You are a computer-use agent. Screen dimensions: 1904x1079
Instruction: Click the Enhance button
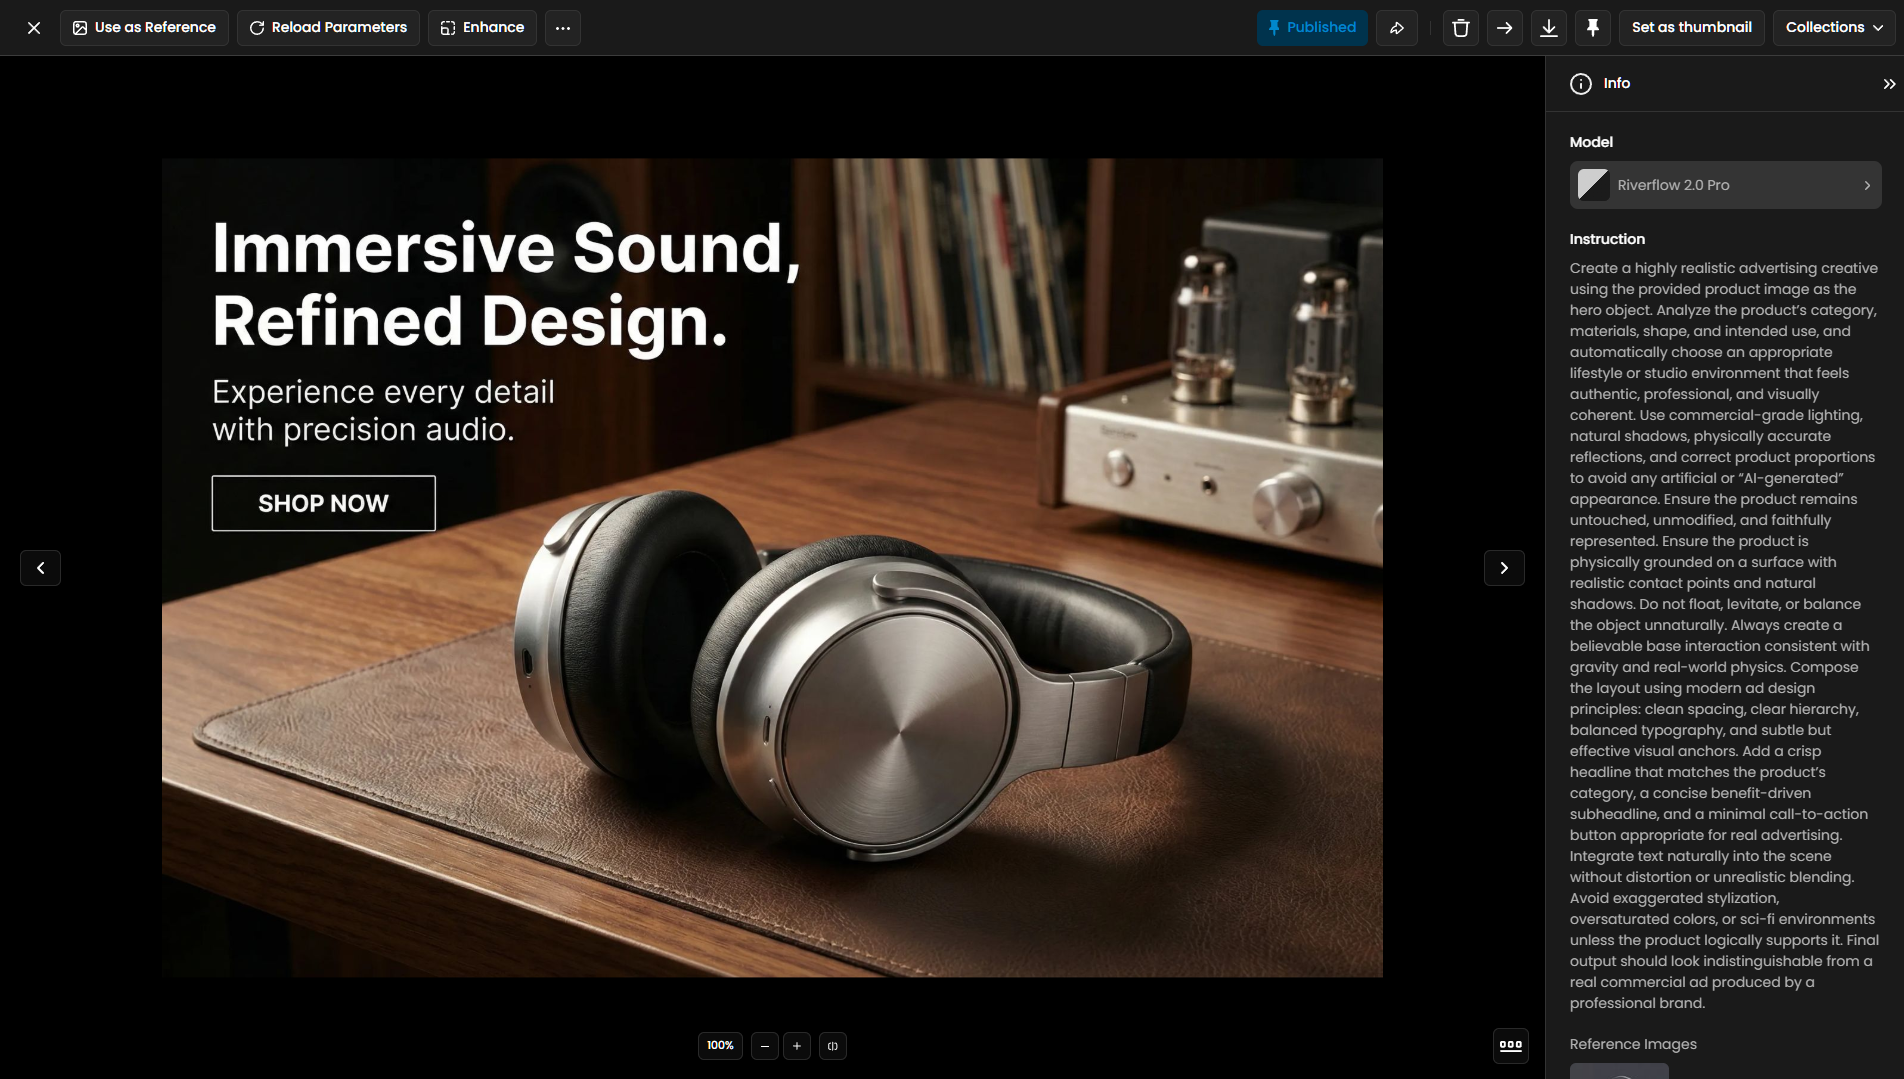482,28
